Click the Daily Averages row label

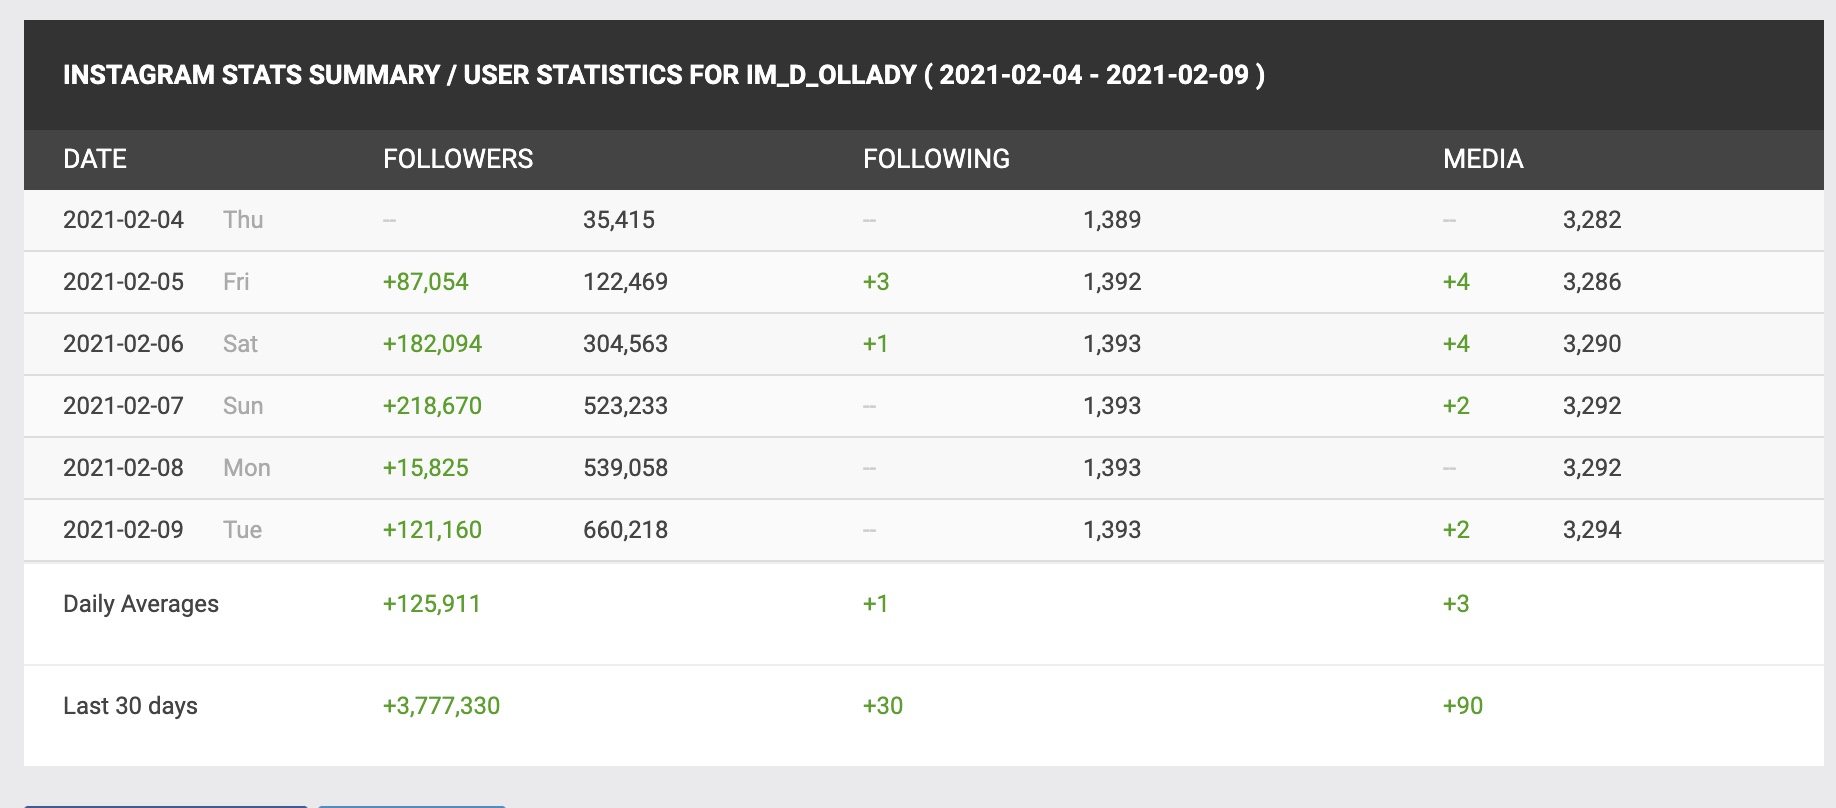[x=141, y=604]
